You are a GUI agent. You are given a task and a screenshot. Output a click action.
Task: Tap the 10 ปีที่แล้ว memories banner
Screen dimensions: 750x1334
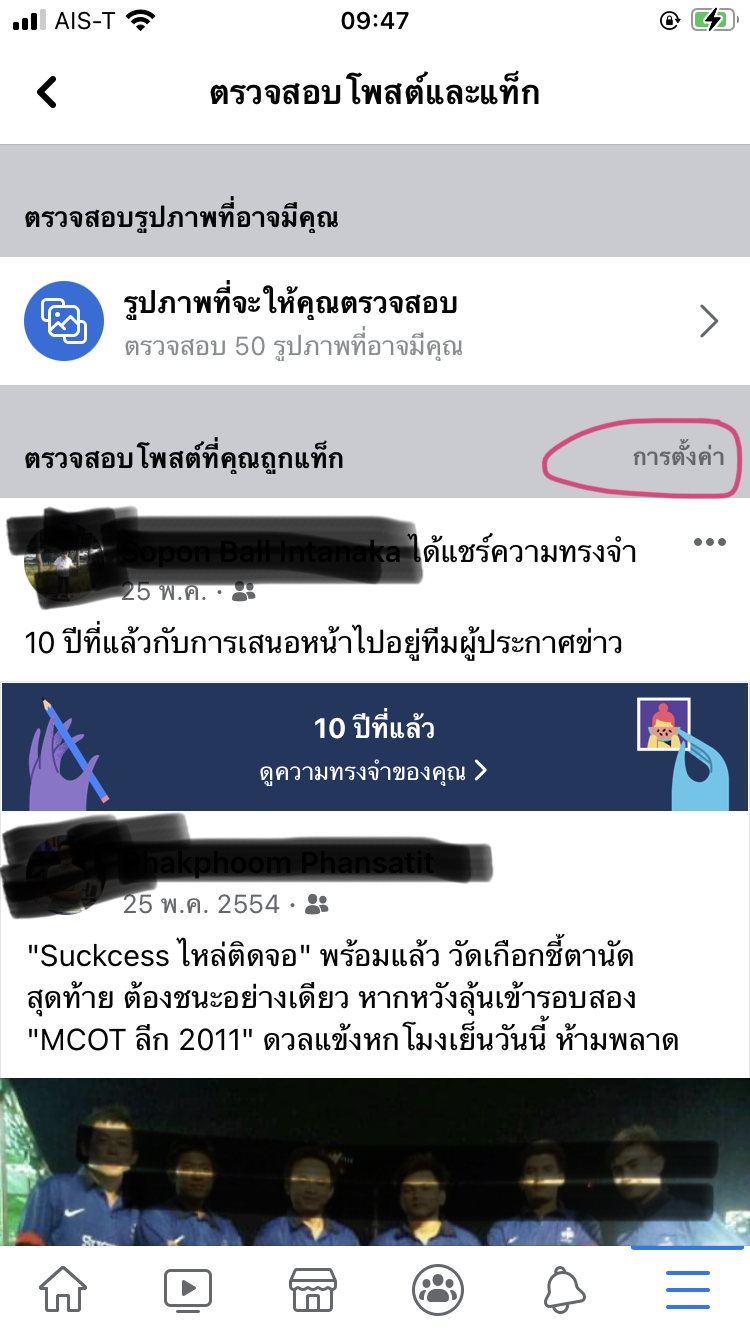pyautogui.click(x=375, y=747)
